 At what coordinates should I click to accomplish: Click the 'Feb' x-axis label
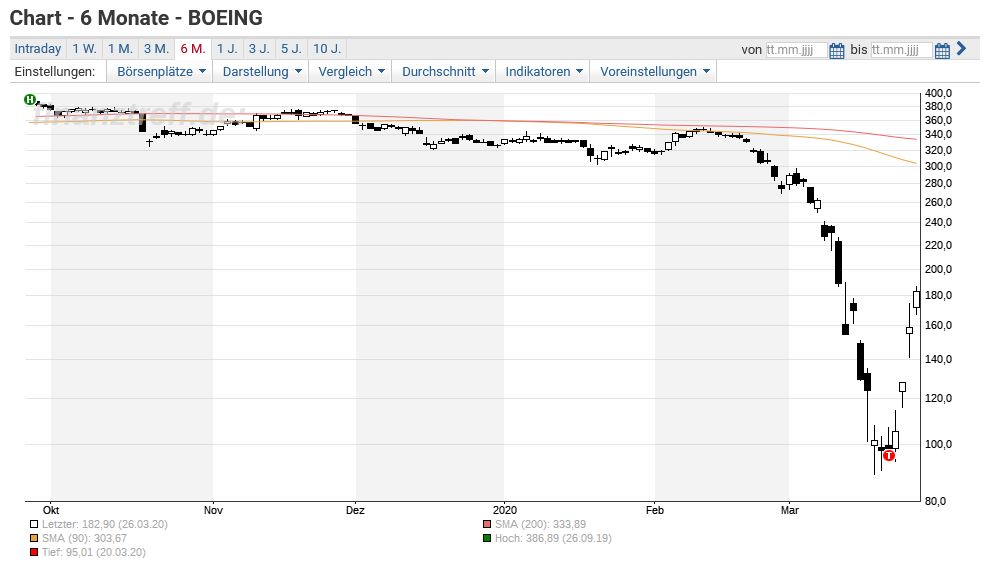tap(655, 510)
